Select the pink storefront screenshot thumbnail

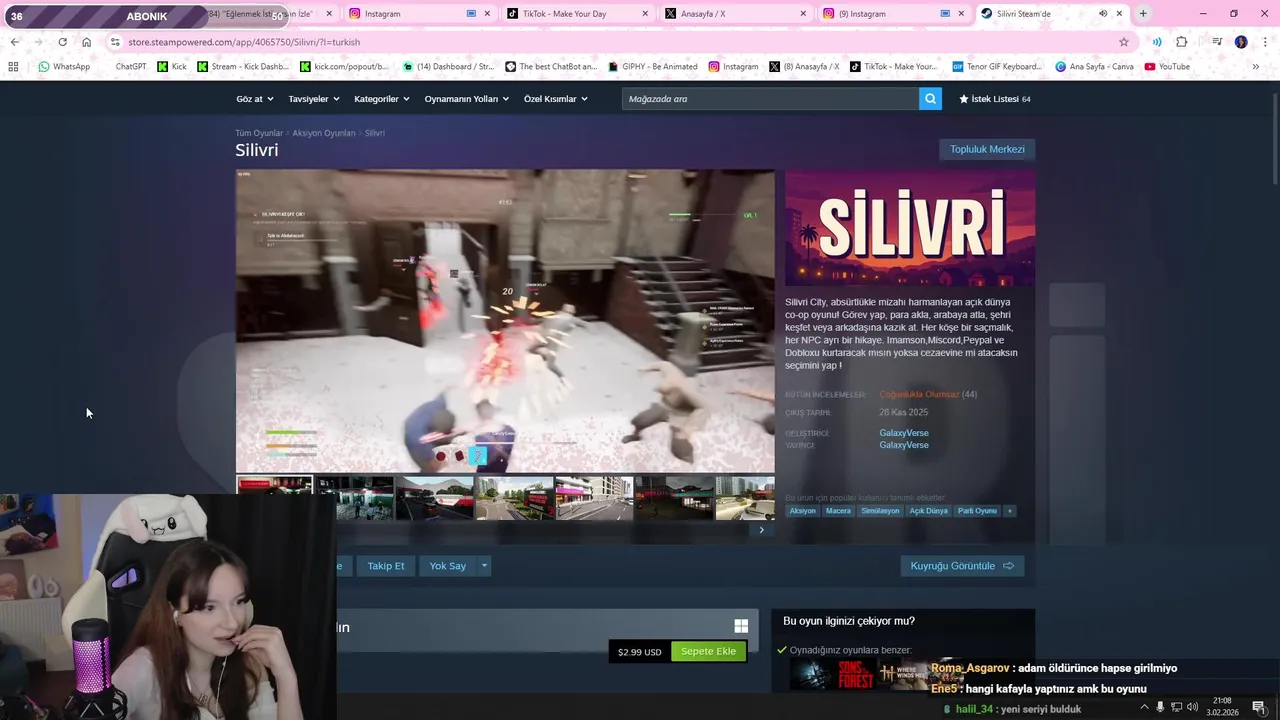[594, 498]
